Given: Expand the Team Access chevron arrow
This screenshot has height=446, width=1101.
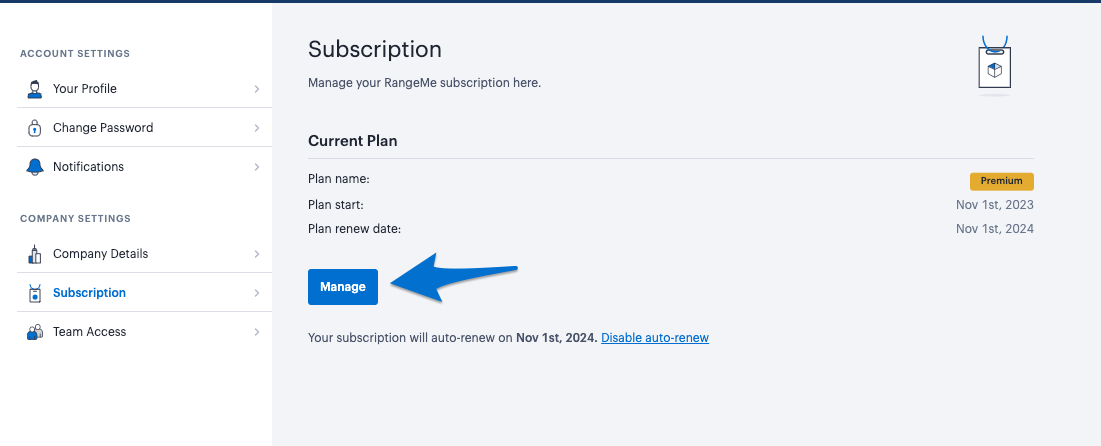Looking at the screenshot, I should coord(257,332).
